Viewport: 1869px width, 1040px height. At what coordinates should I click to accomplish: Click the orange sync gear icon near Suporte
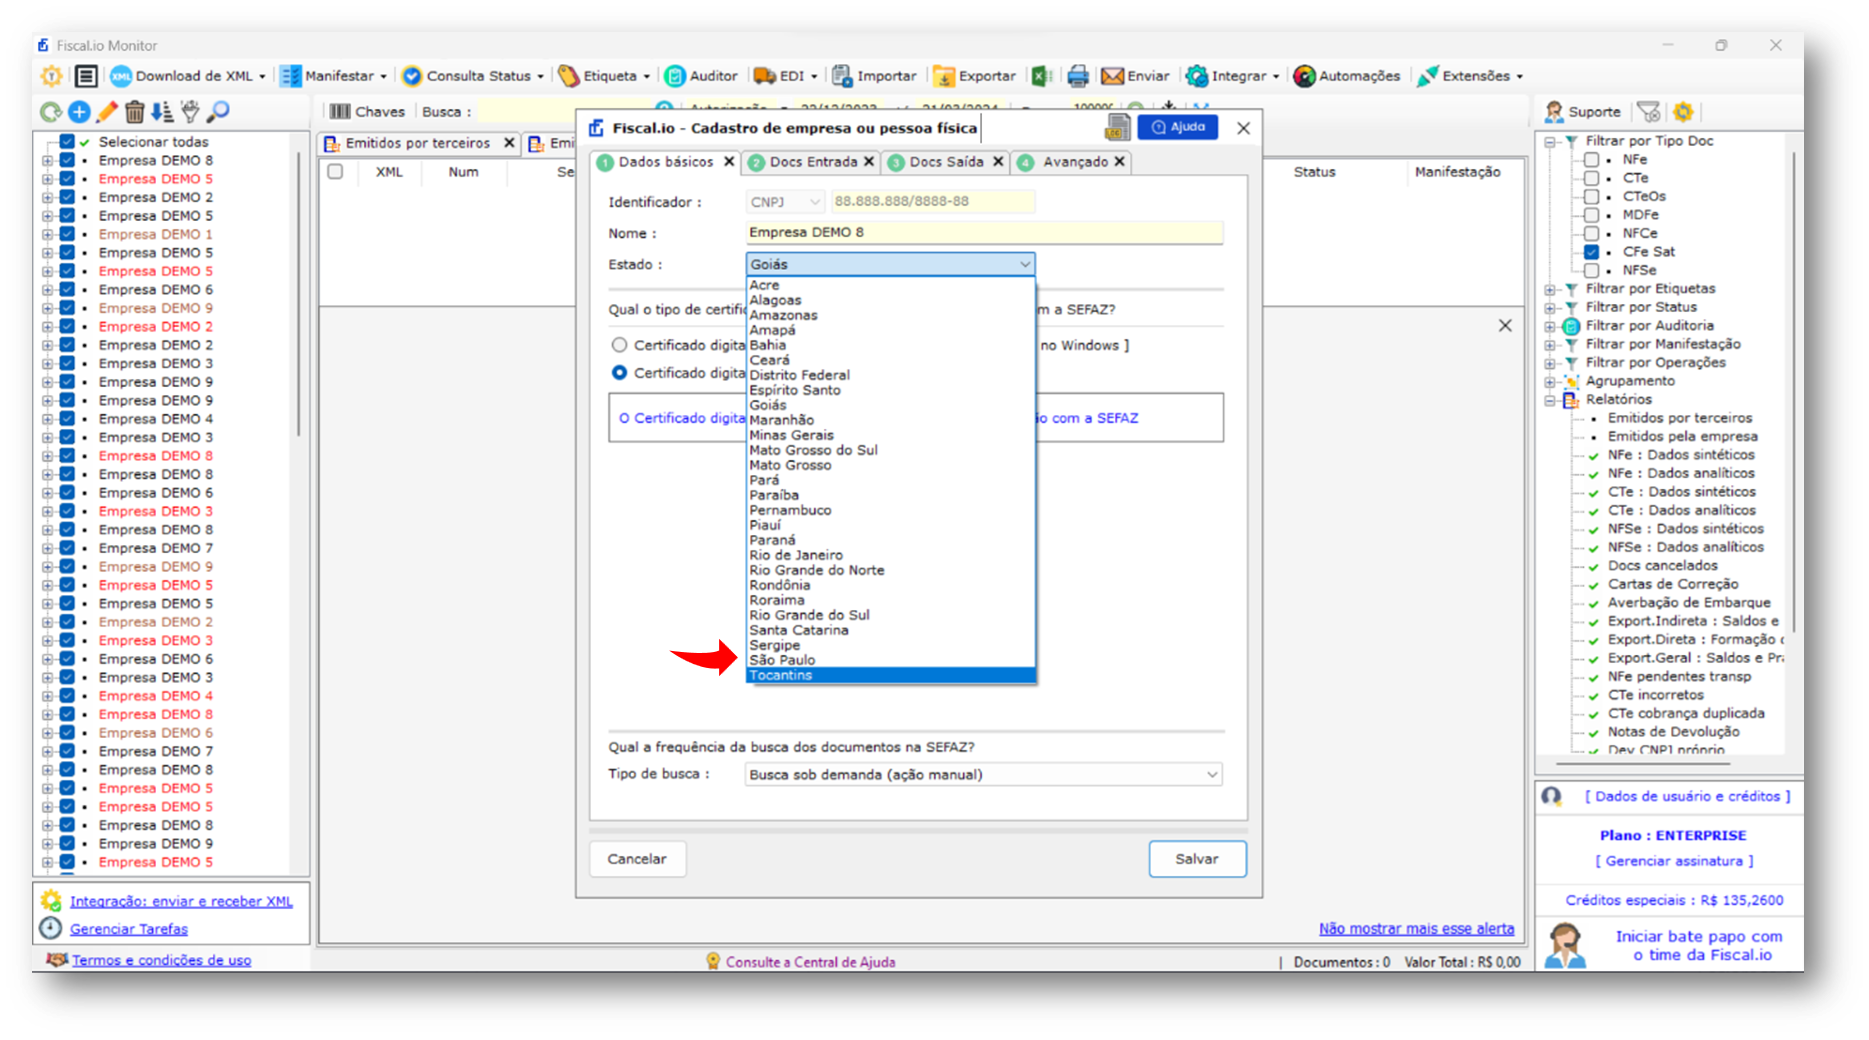tap(1684, 112)
